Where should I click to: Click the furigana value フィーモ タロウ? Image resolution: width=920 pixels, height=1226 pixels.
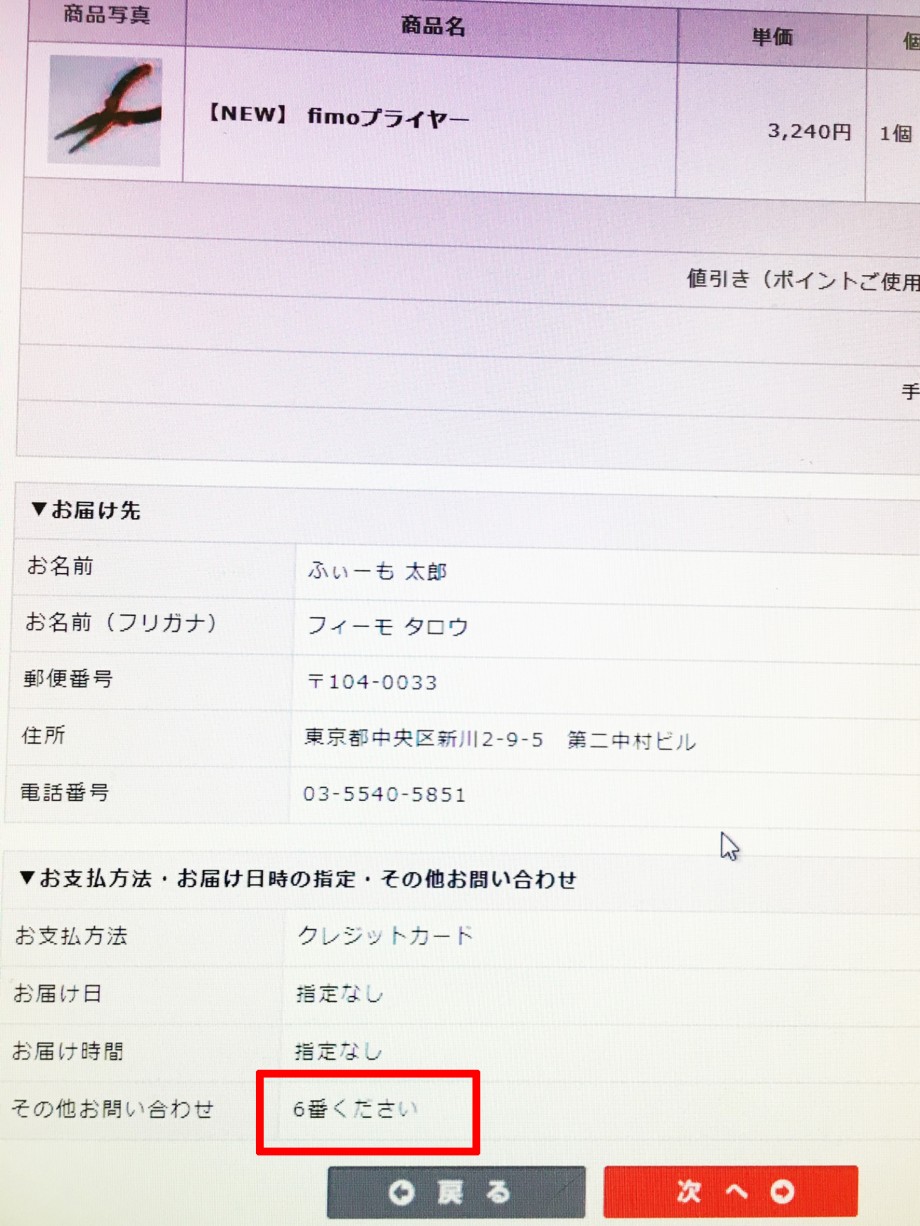click(387, 627)
